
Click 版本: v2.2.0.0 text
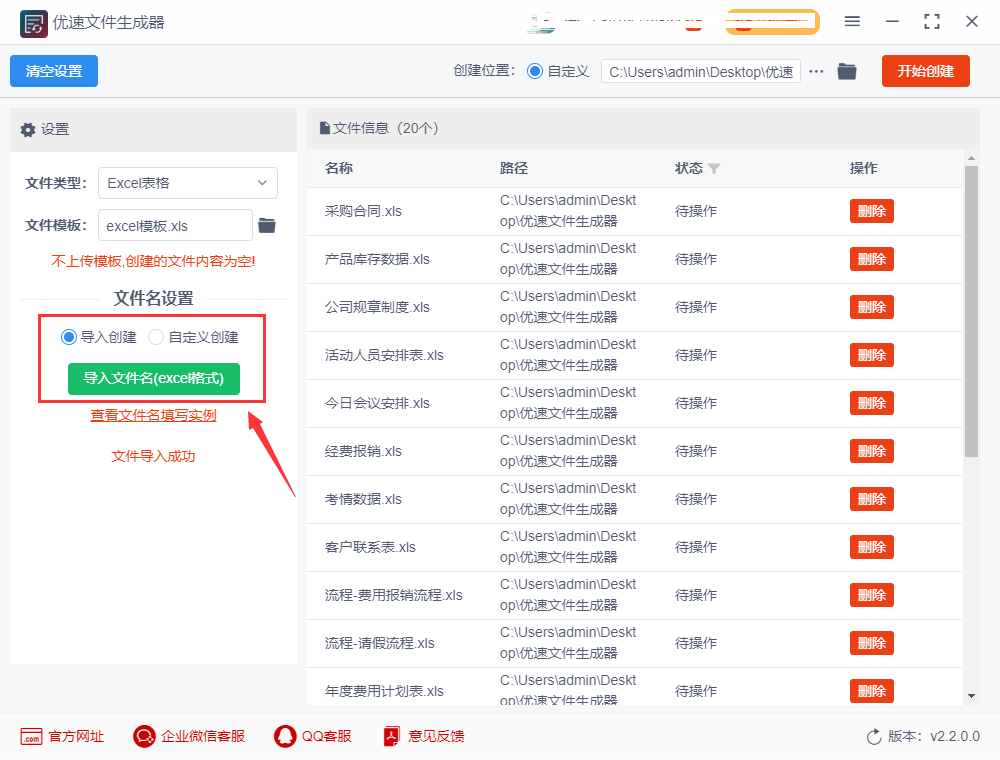[934, 736]
